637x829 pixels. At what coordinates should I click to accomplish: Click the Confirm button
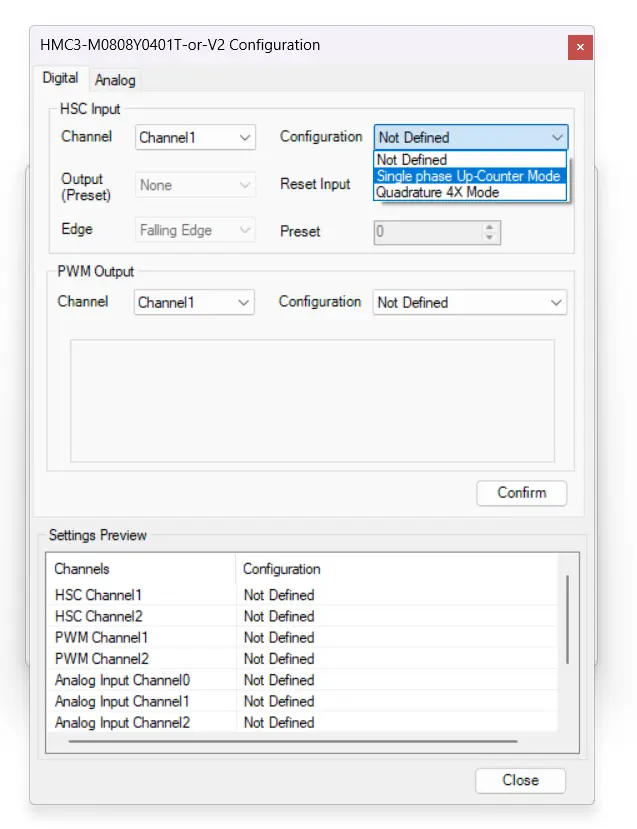click(x=521, y=493)
